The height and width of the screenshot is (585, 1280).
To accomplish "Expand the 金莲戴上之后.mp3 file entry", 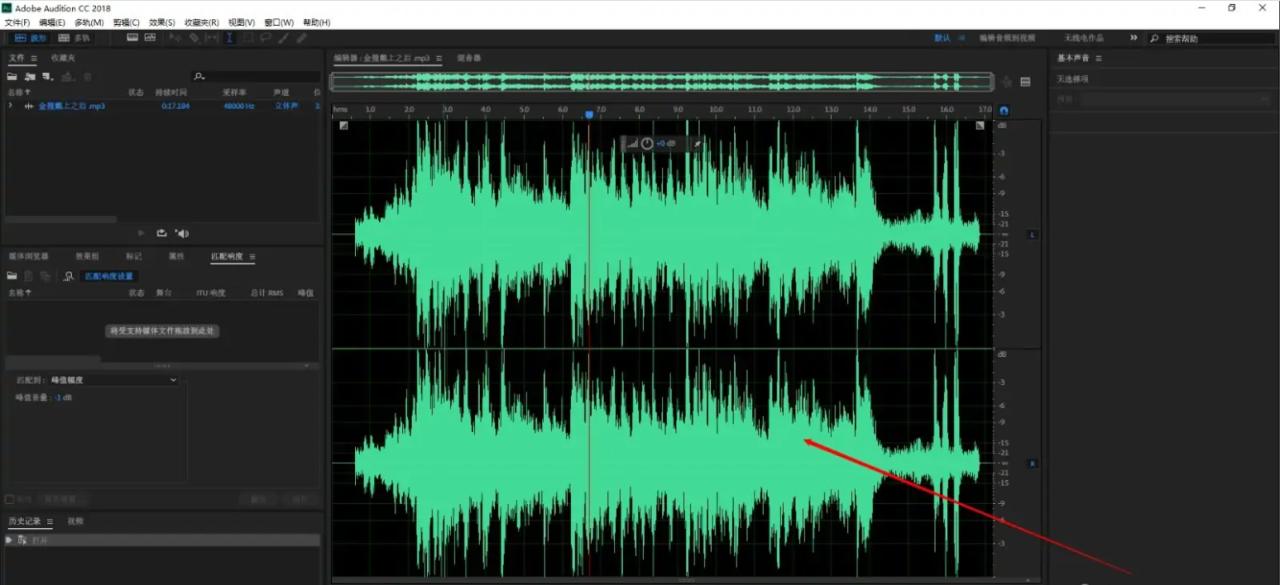I will pyautogui.click(x=10, y=105).
